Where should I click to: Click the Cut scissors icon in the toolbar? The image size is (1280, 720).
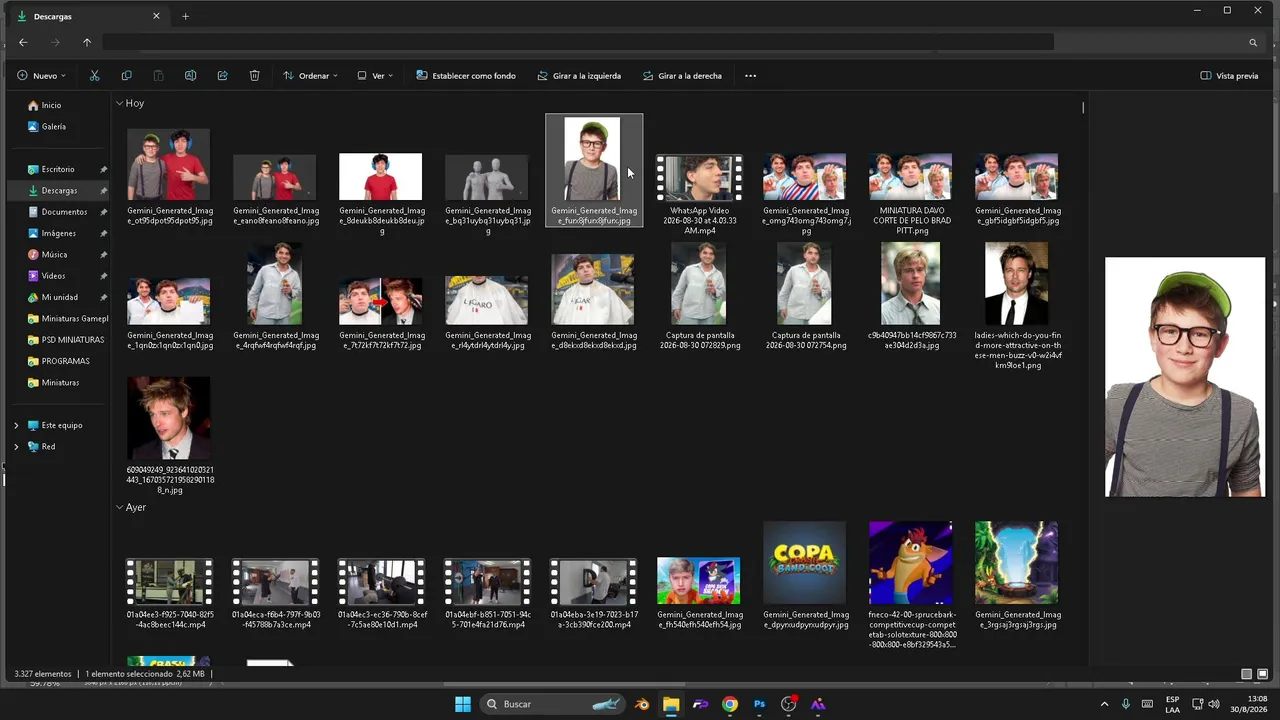(95, 75)
